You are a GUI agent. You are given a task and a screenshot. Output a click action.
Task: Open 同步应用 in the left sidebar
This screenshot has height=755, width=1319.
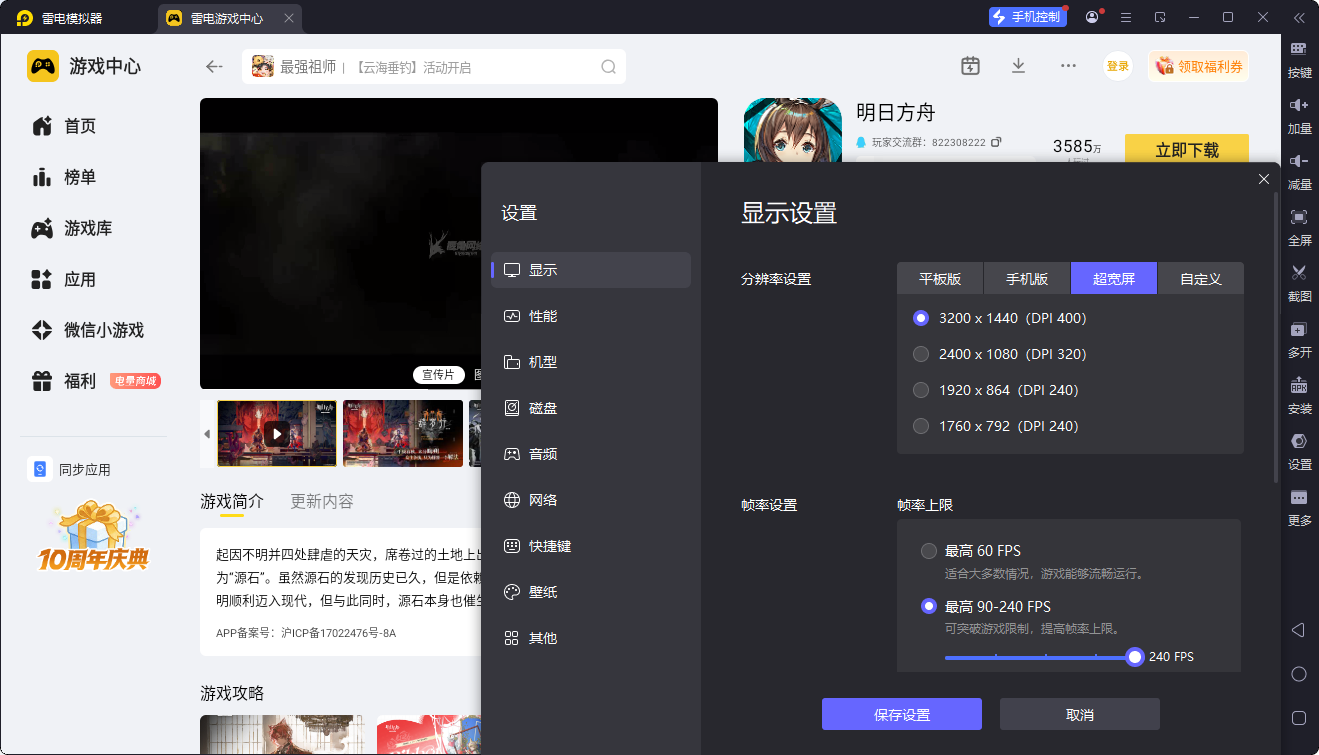(70, 469)
